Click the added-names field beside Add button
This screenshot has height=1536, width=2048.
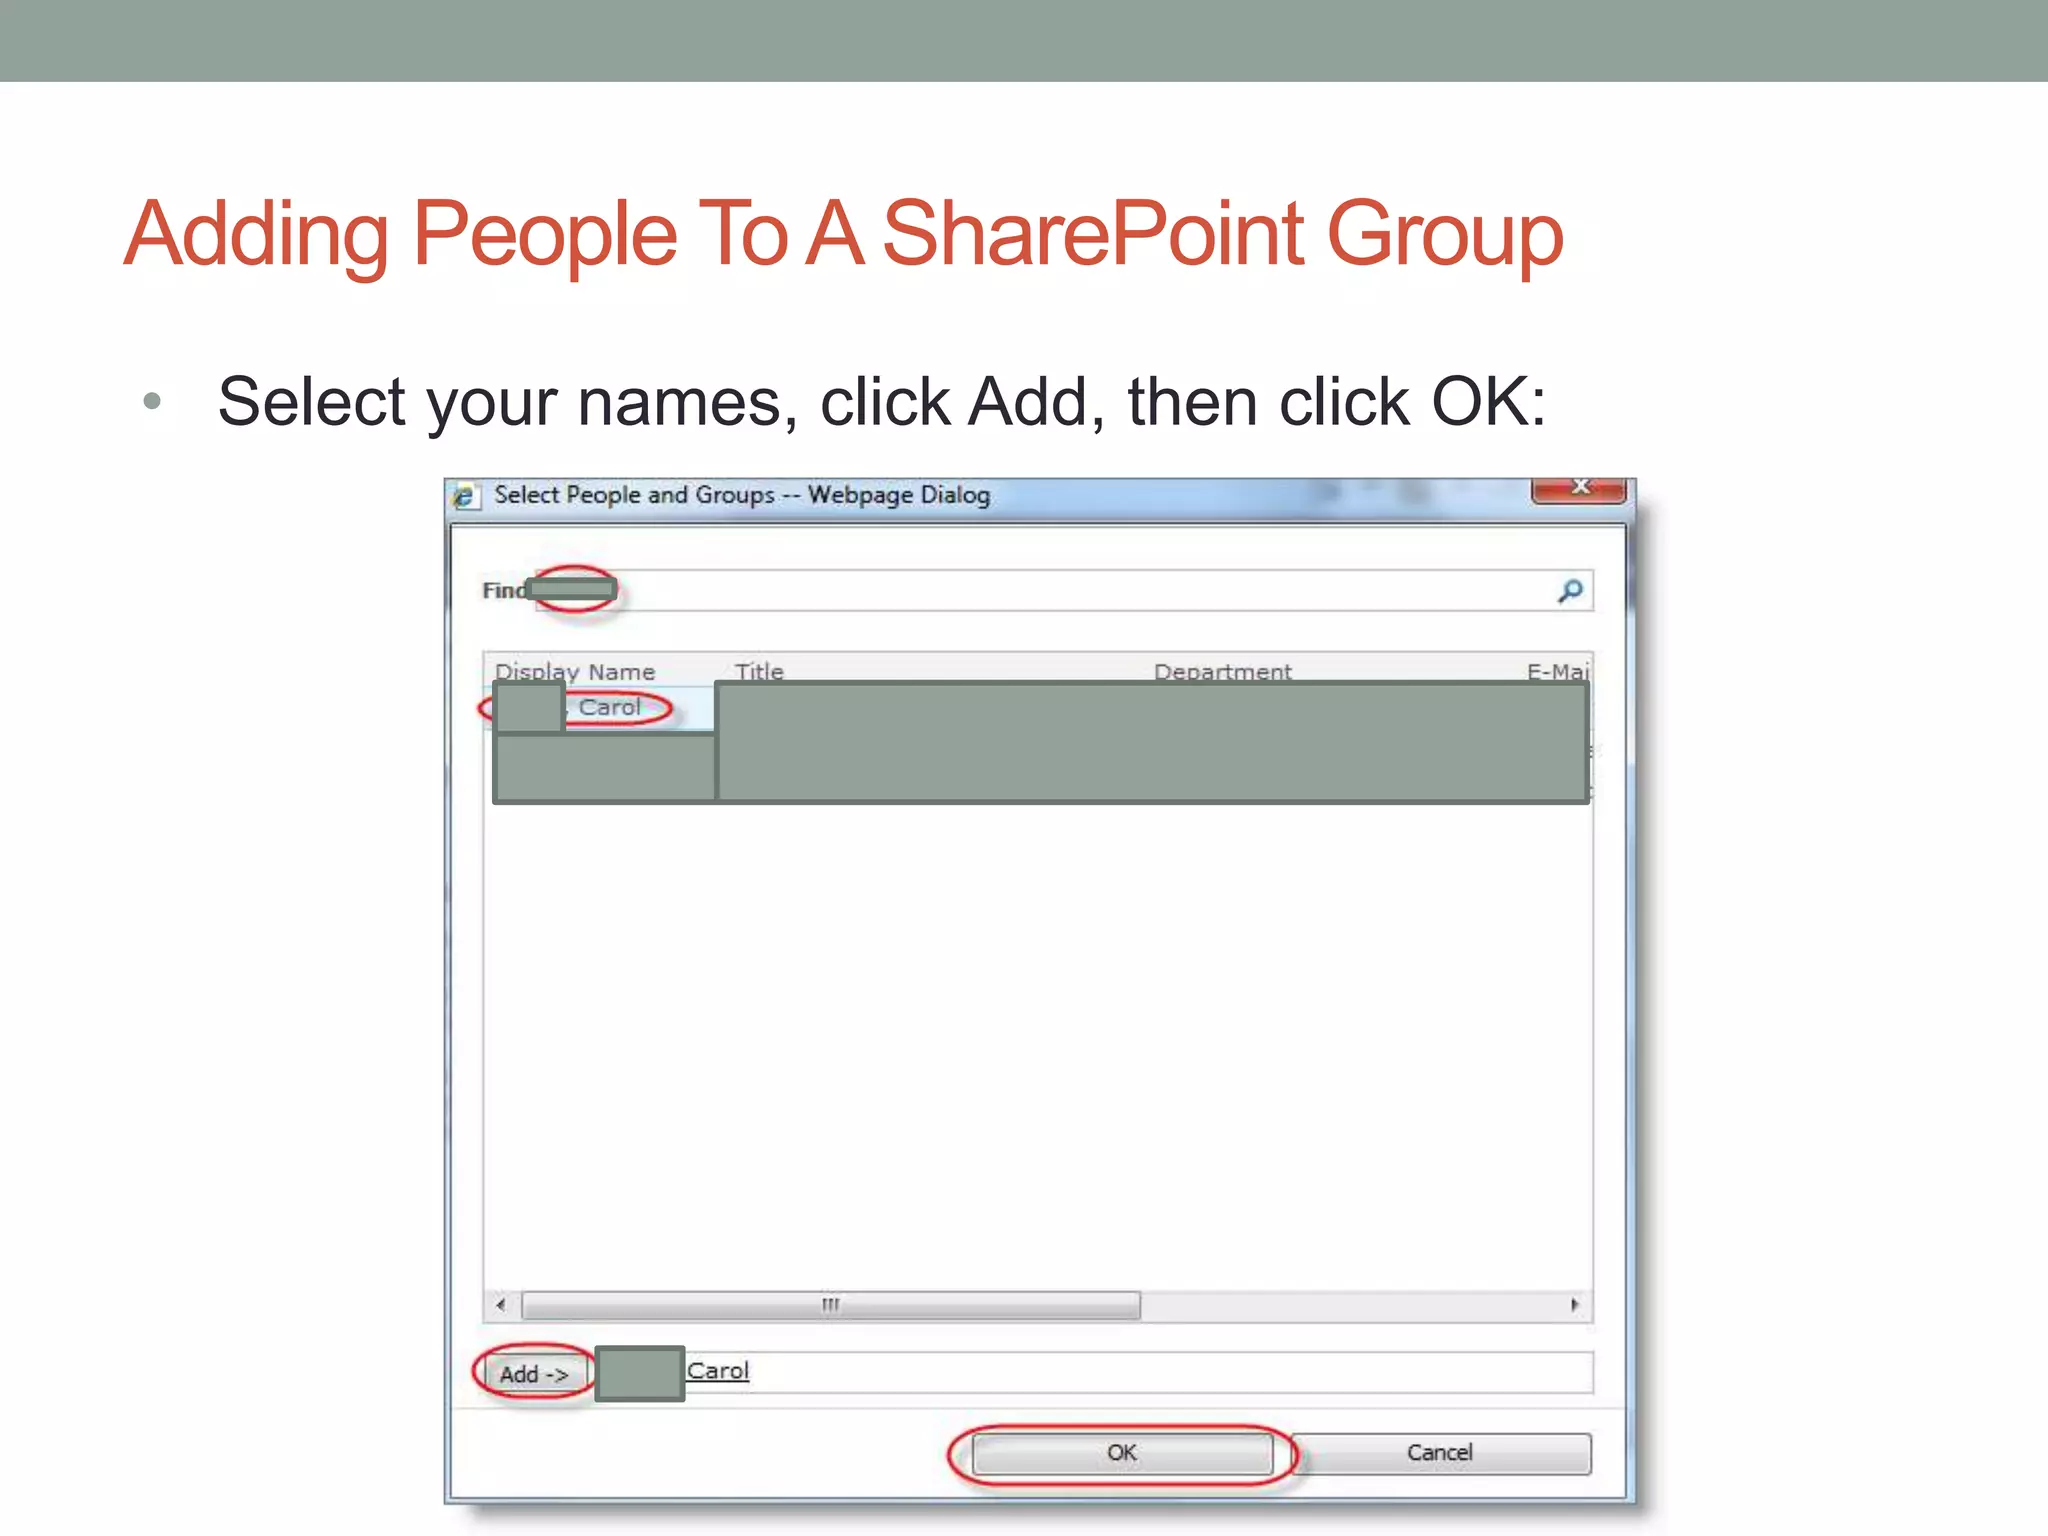(x=1094, y=1373)
